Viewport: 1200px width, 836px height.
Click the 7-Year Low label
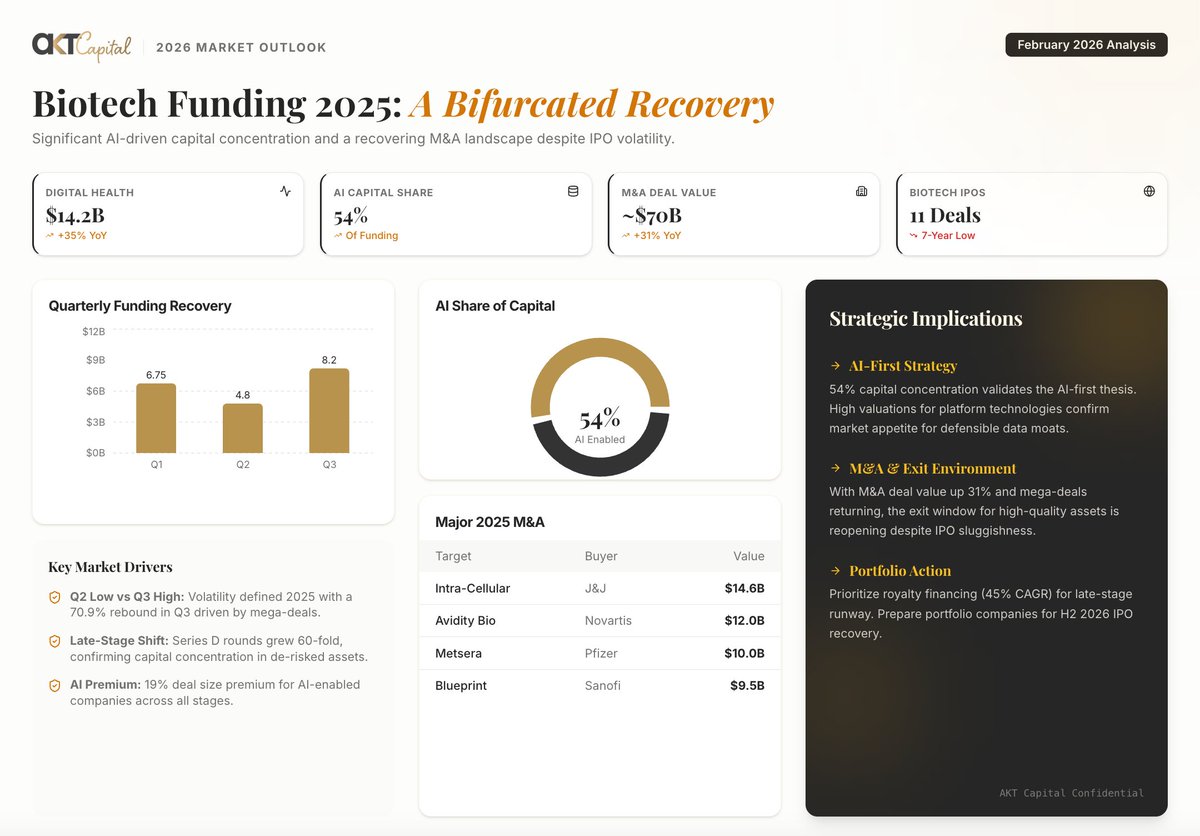[x=950, y=236]
